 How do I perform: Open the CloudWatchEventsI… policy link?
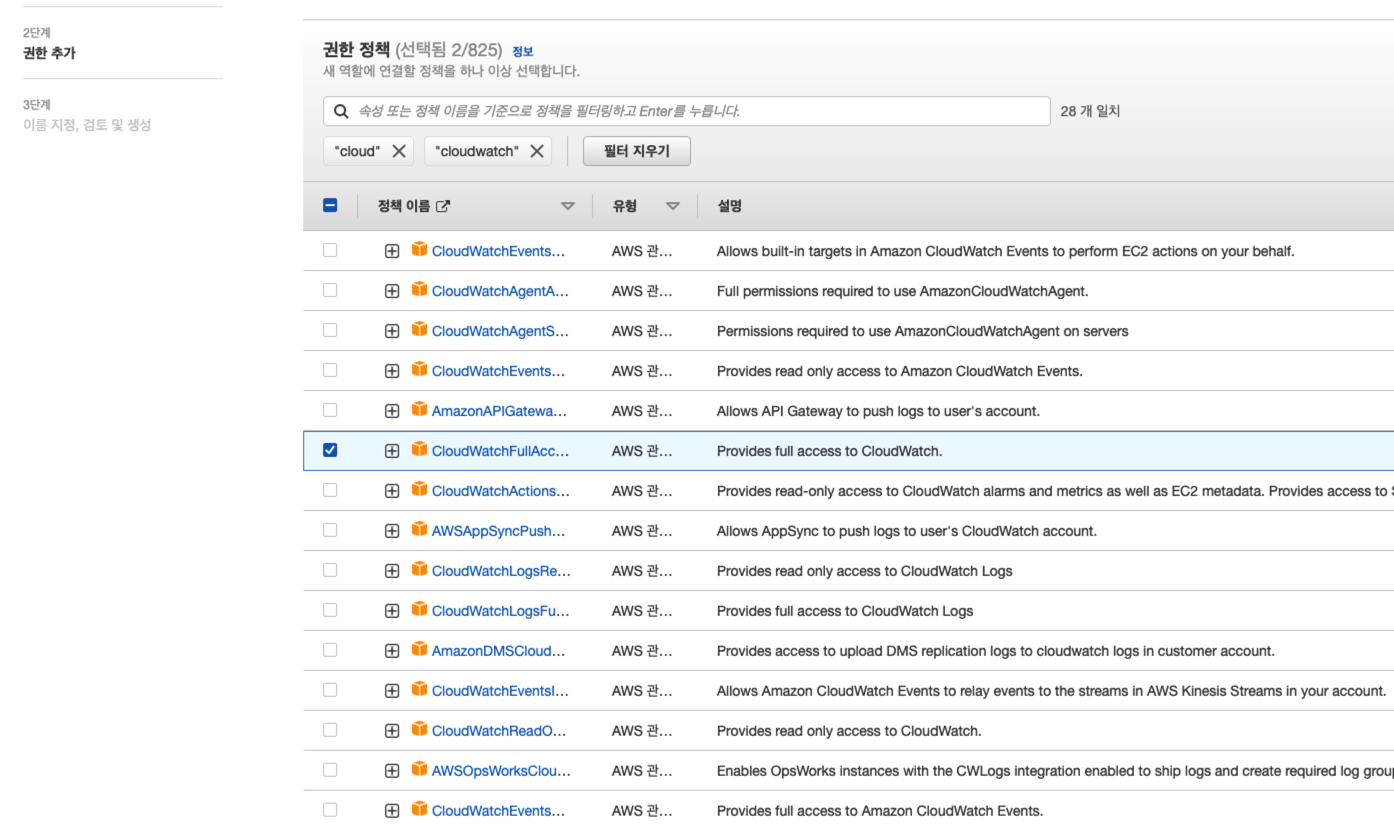pos(500,691)
